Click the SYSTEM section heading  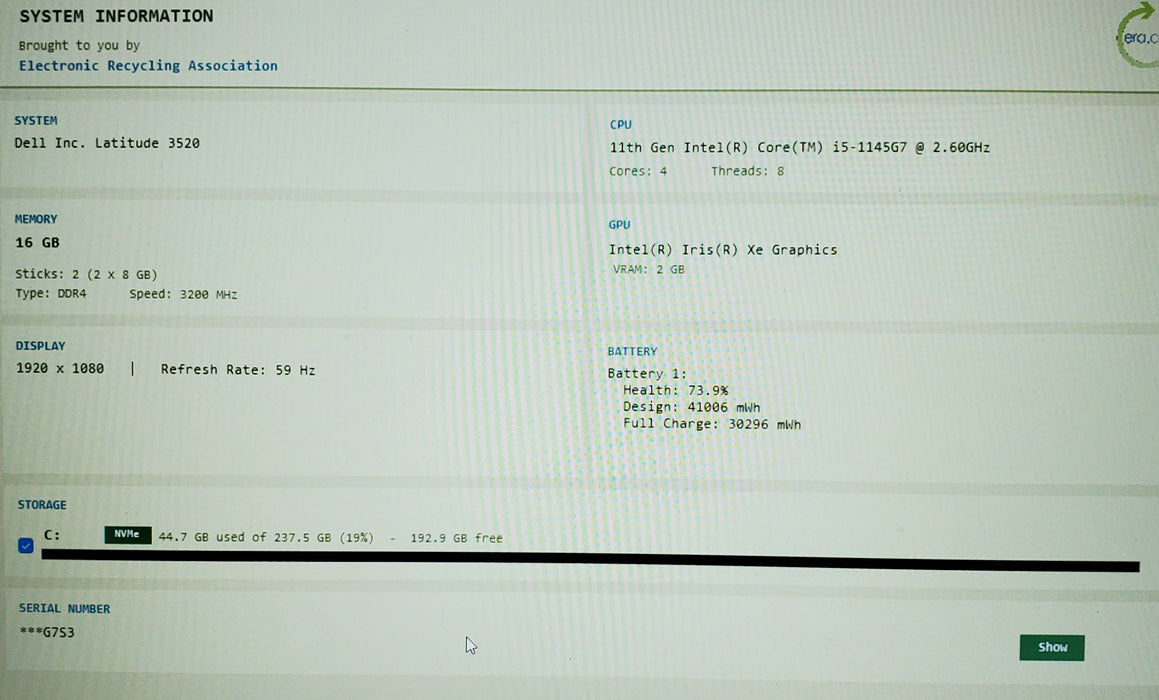tap(35, 120)
